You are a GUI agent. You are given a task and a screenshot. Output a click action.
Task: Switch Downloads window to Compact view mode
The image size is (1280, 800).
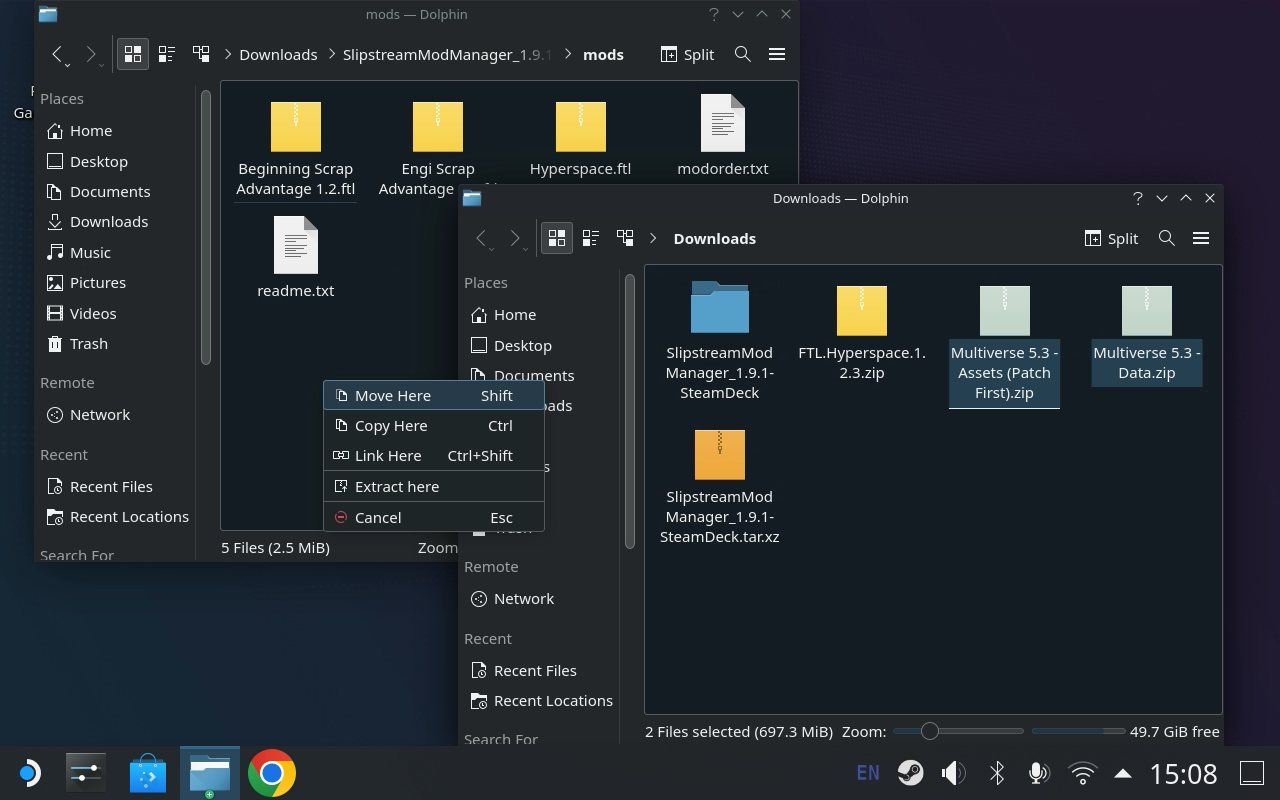click(x=591, y=238)
